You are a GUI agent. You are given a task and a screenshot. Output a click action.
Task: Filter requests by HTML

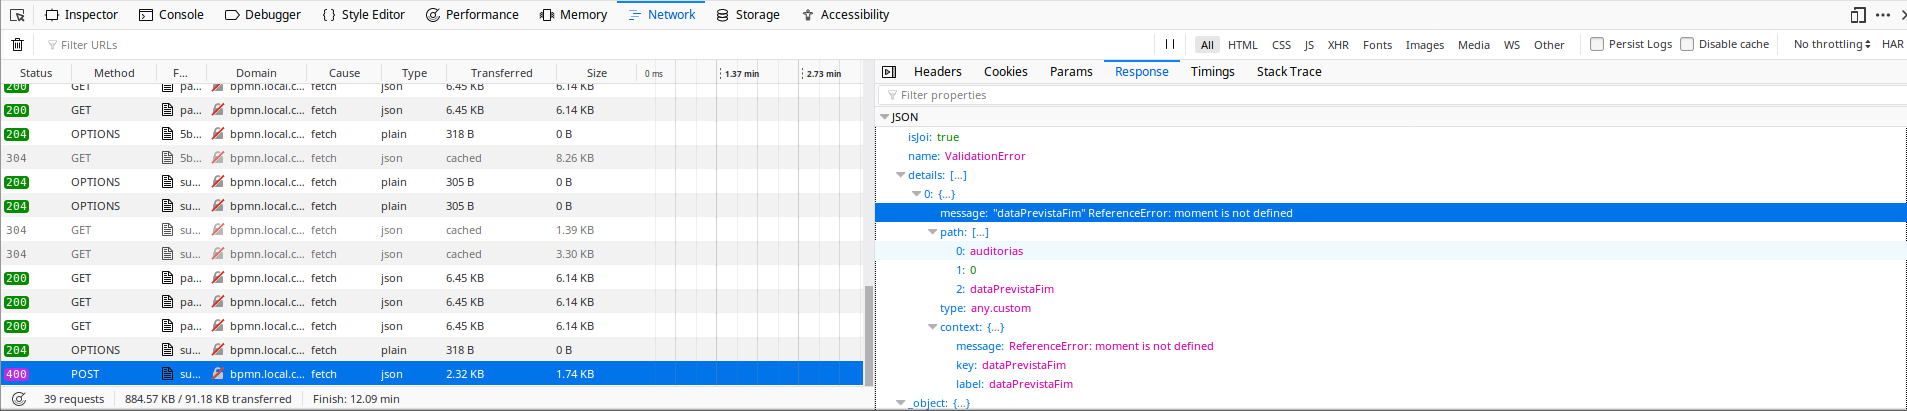(1243, 45)
